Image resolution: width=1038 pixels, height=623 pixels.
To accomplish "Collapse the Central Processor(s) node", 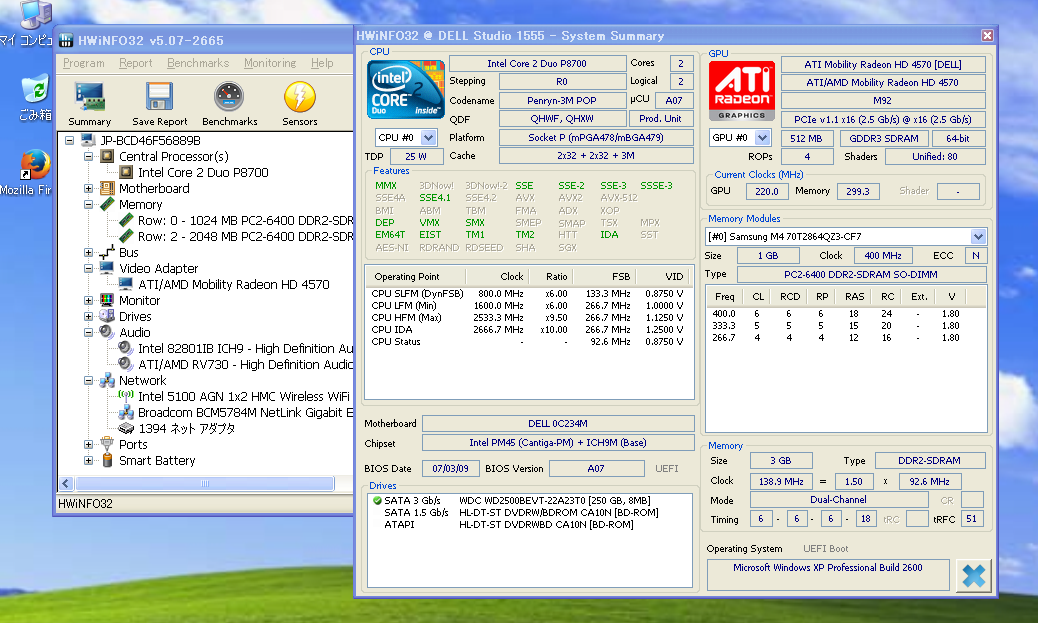I will (x=88, y=157).
